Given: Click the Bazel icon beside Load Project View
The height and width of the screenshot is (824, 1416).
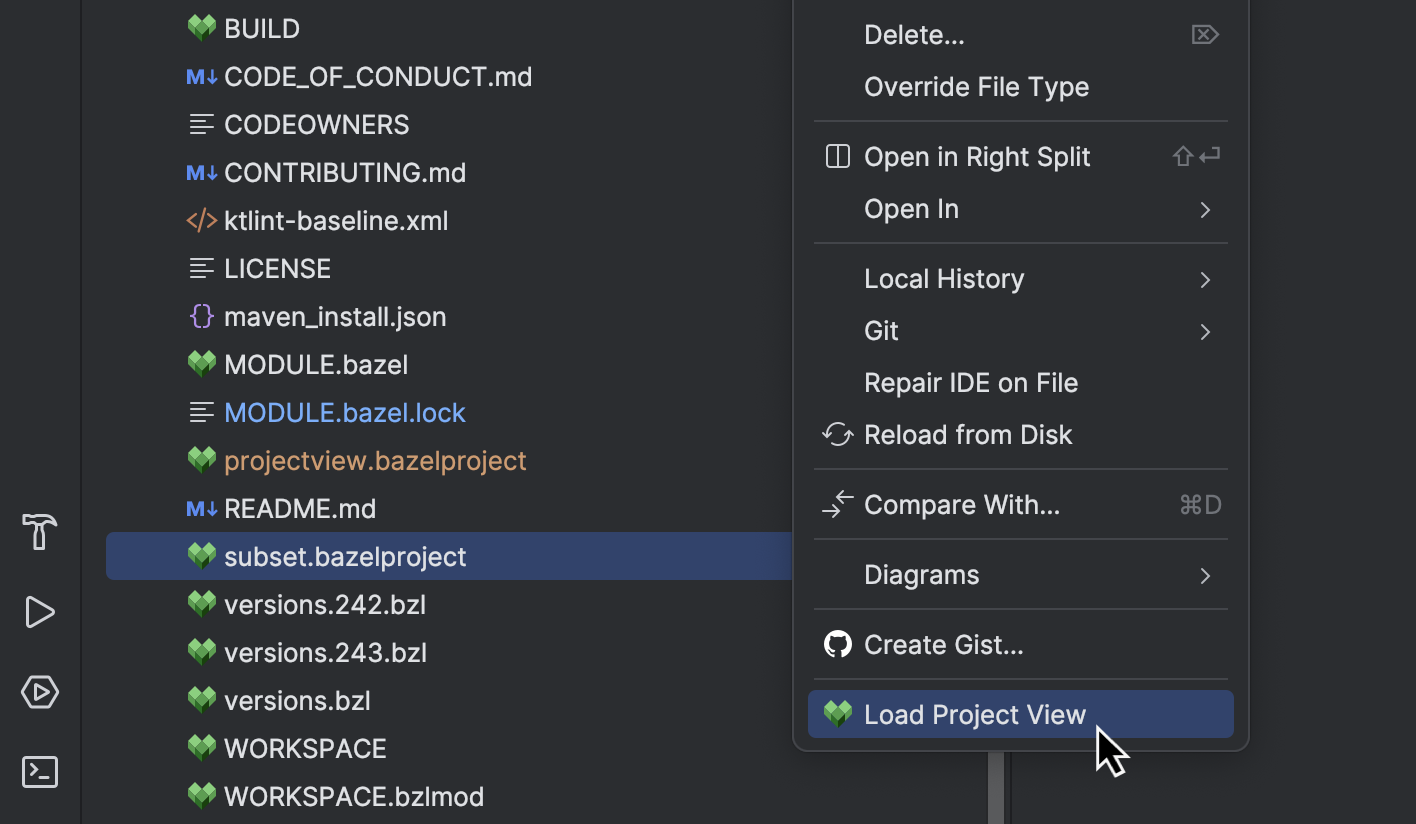Looking at the screenshot, I should (x=837, y=714).
